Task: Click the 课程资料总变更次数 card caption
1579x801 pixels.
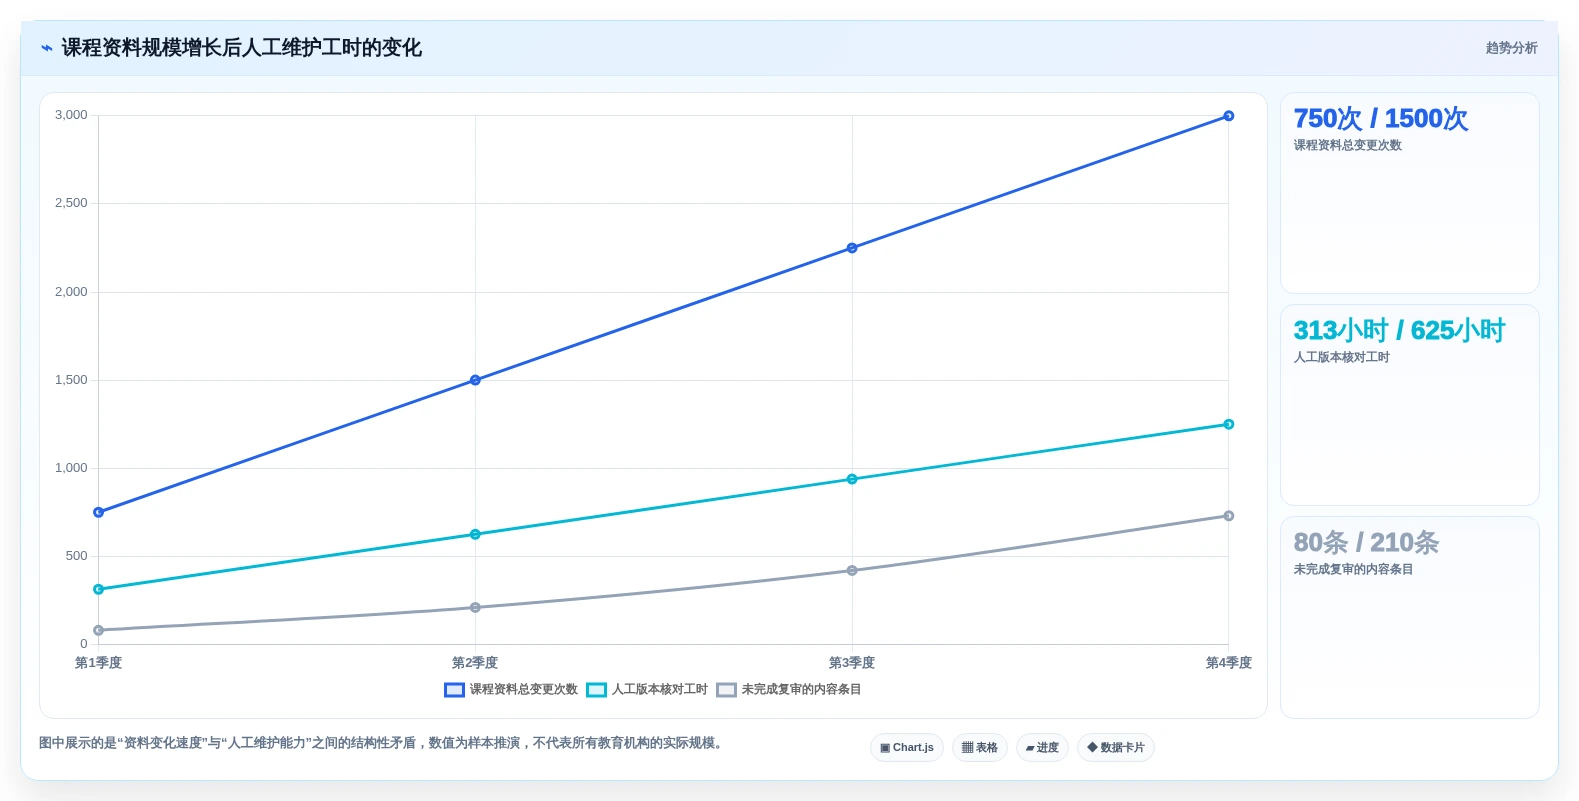Action: [1348, 146]
